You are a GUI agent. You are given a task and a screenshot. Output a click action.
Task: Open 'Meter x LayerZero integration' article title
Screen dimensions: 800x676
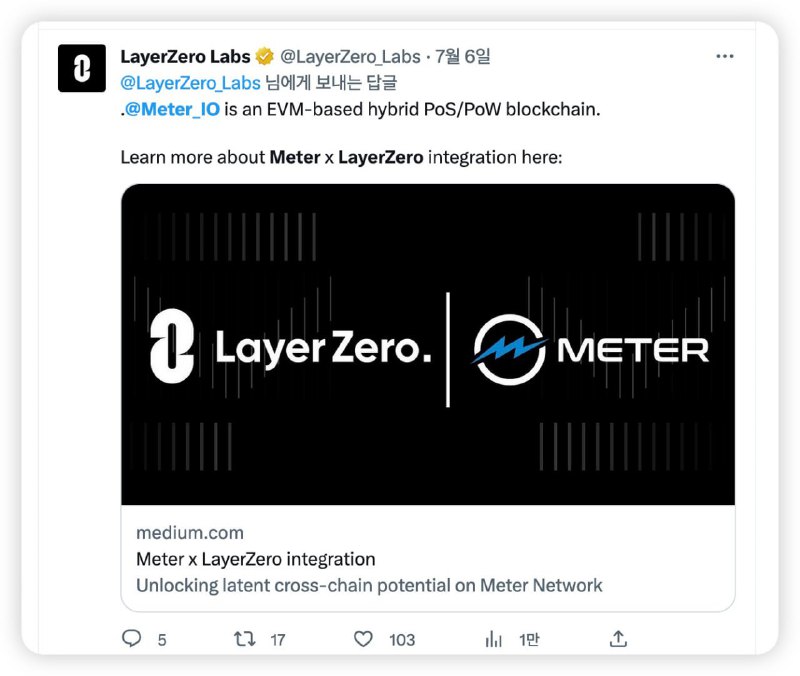coord(256,559)
